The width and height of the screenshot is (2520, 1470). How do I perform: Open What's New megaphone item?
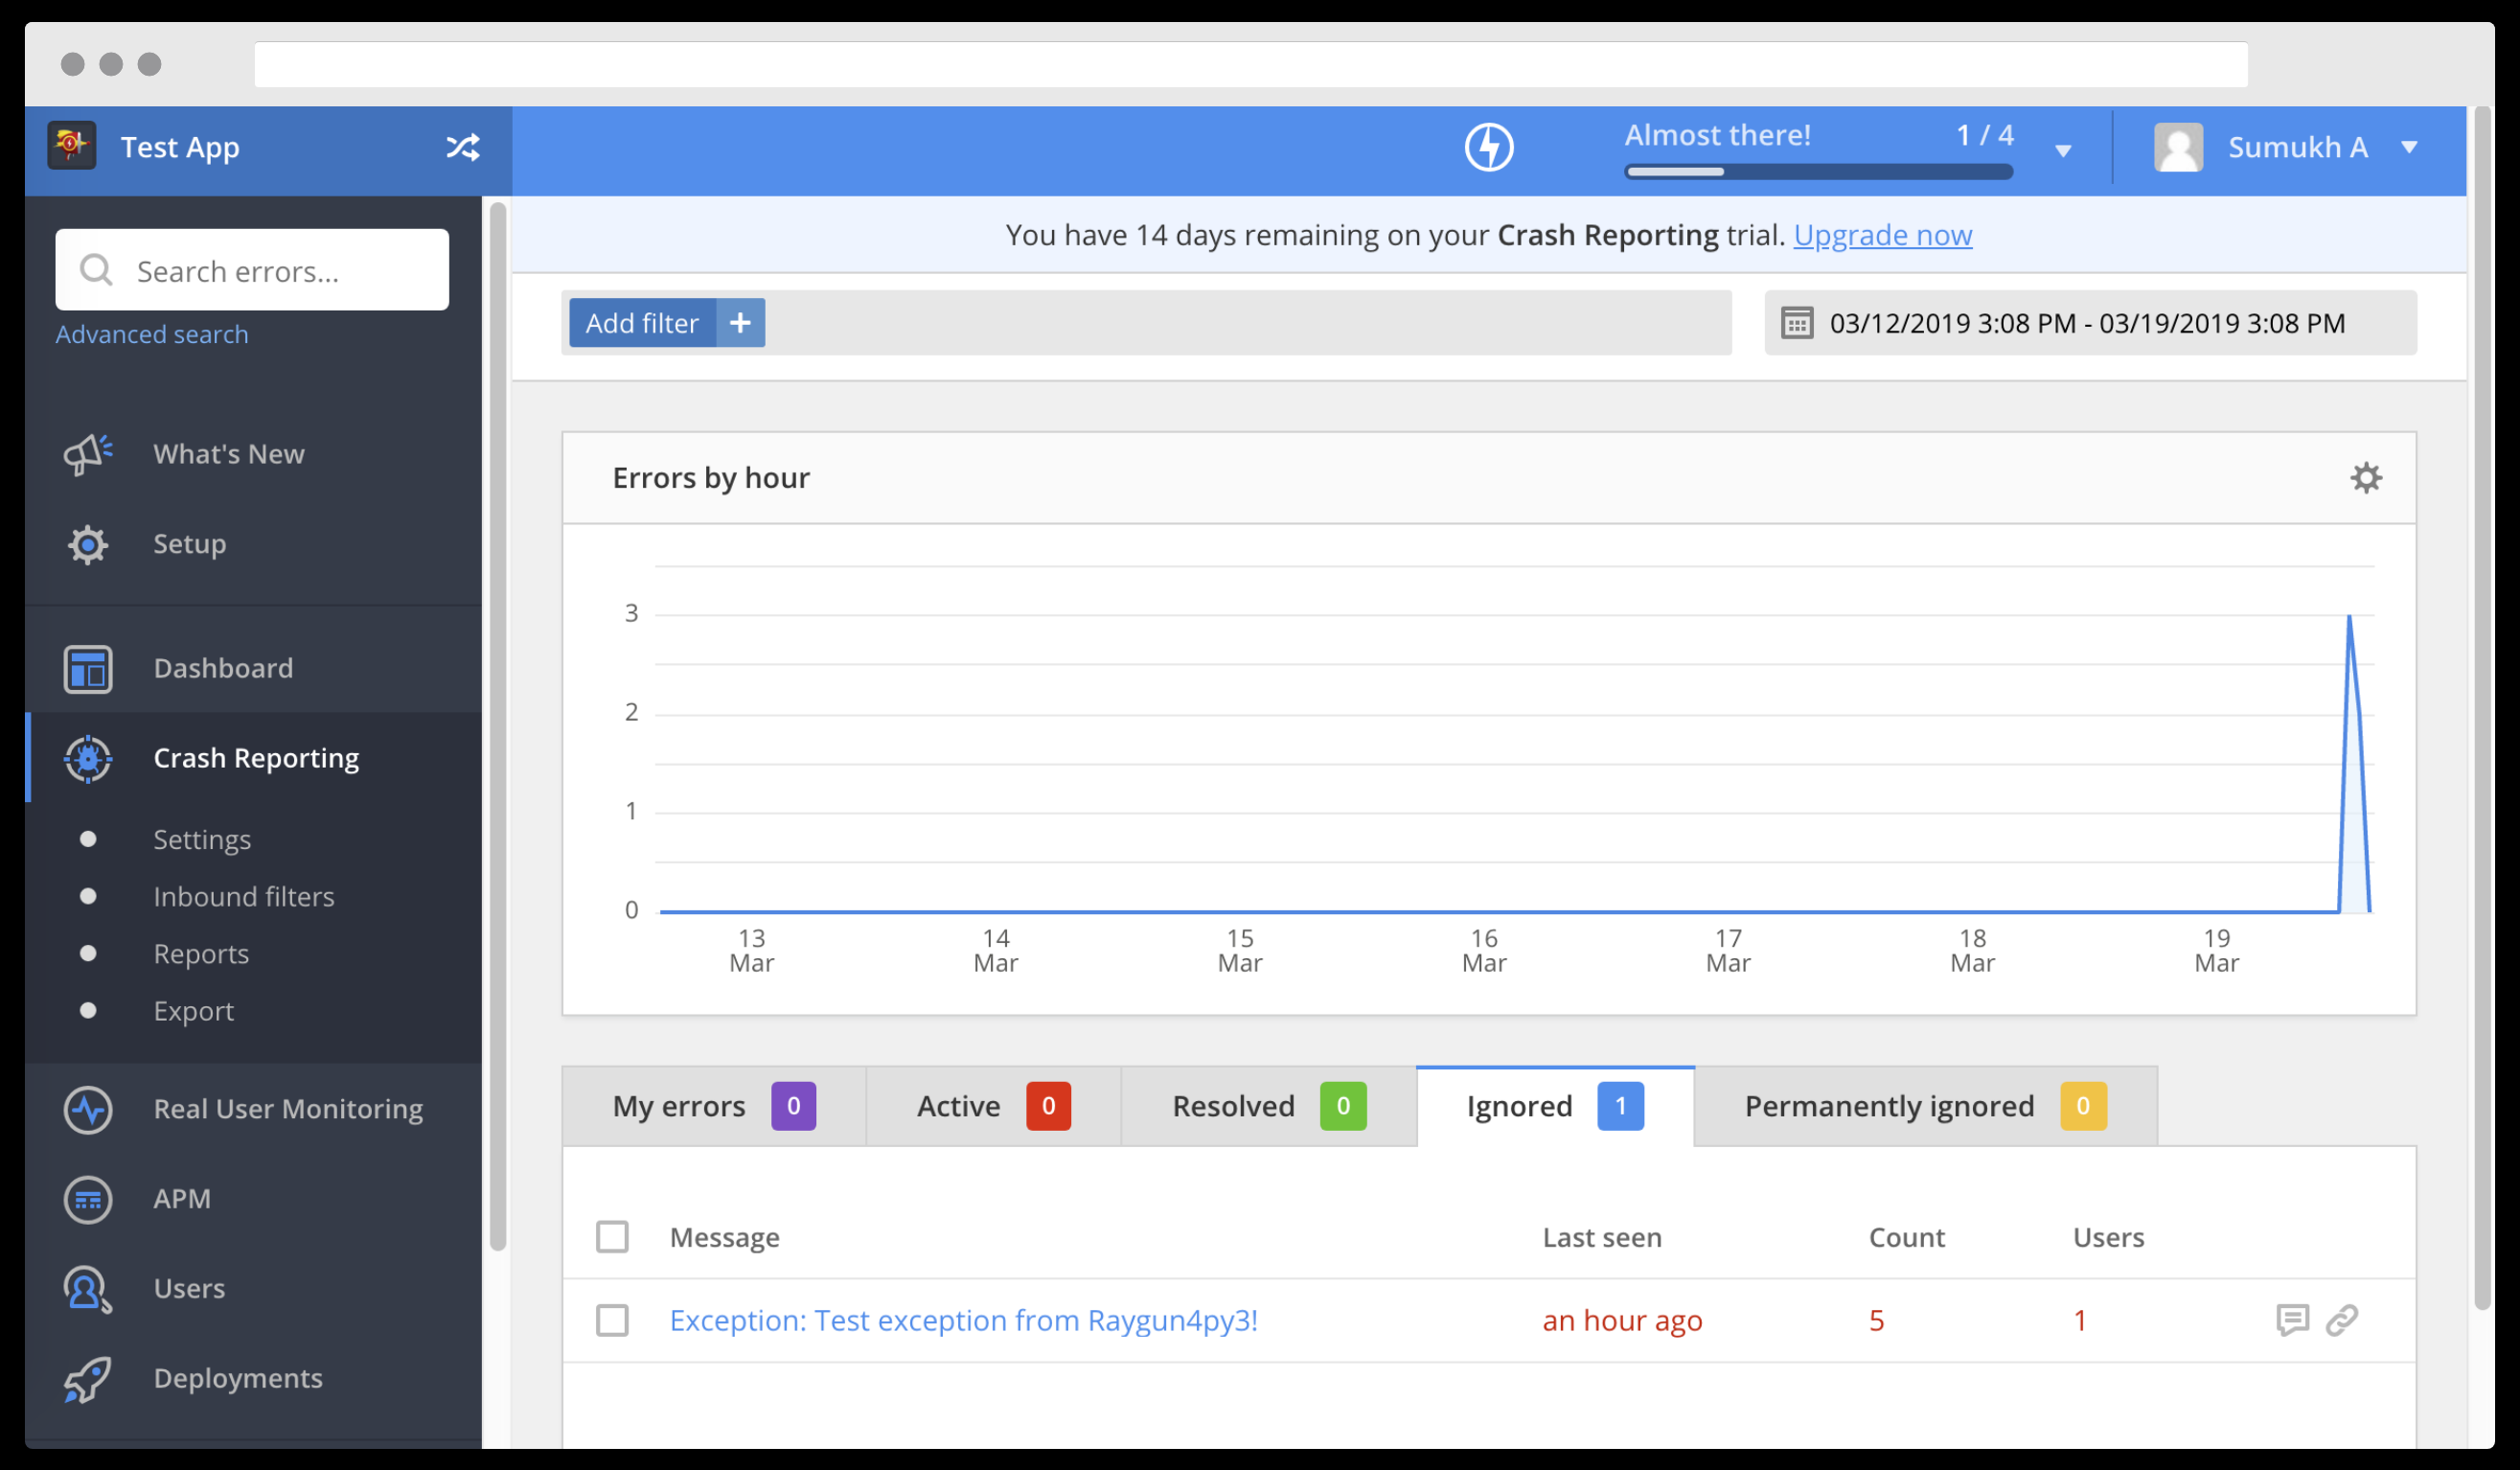pos(228,454)
